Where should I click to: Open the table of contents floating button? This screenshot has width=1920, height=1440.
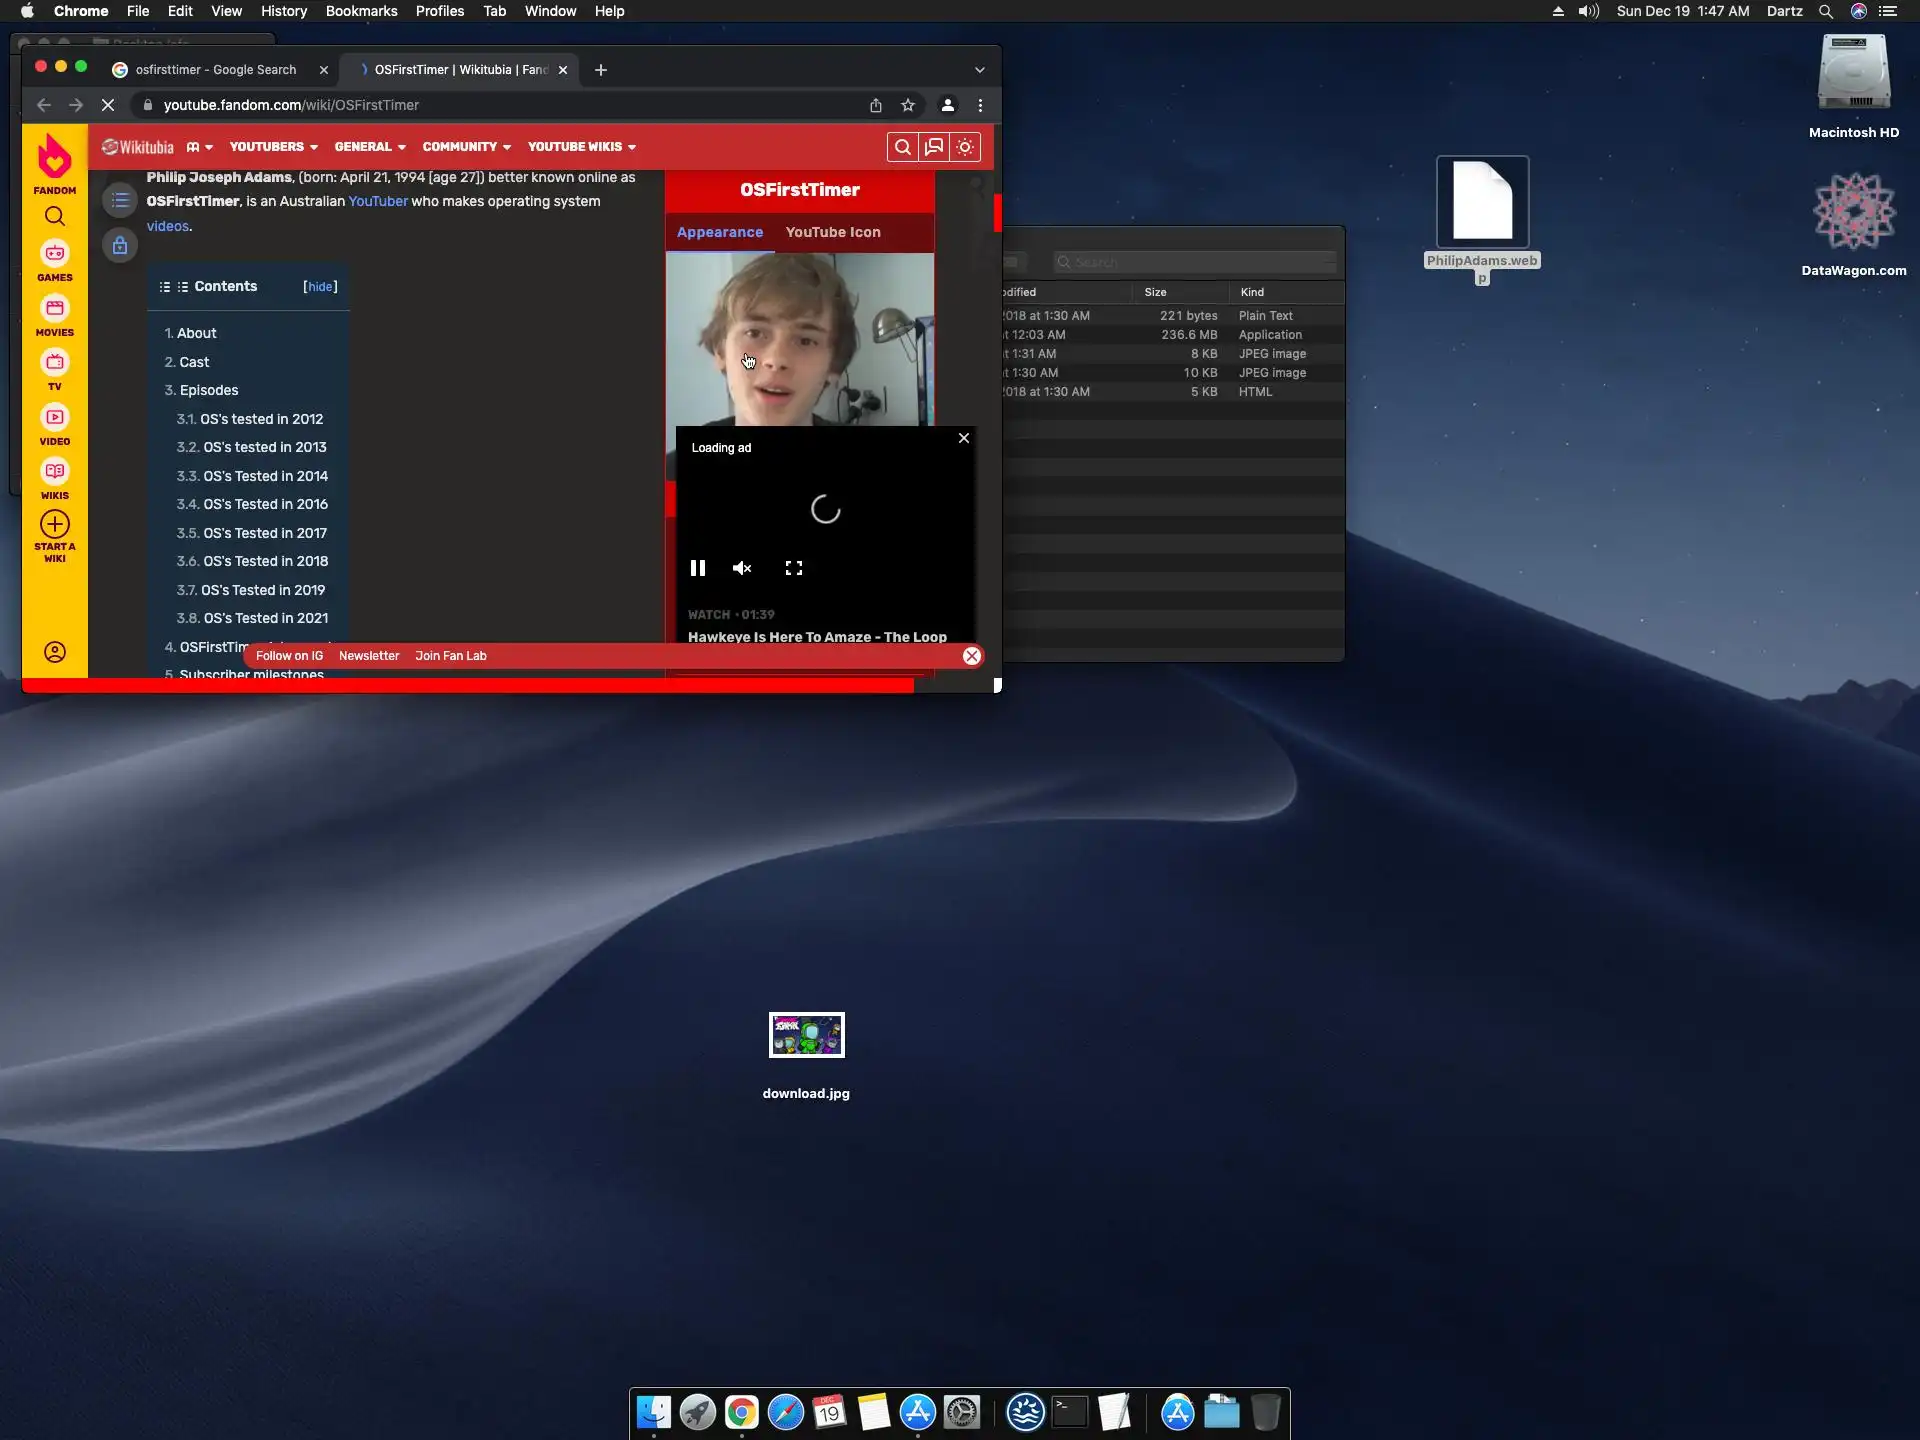click(120, 200)
